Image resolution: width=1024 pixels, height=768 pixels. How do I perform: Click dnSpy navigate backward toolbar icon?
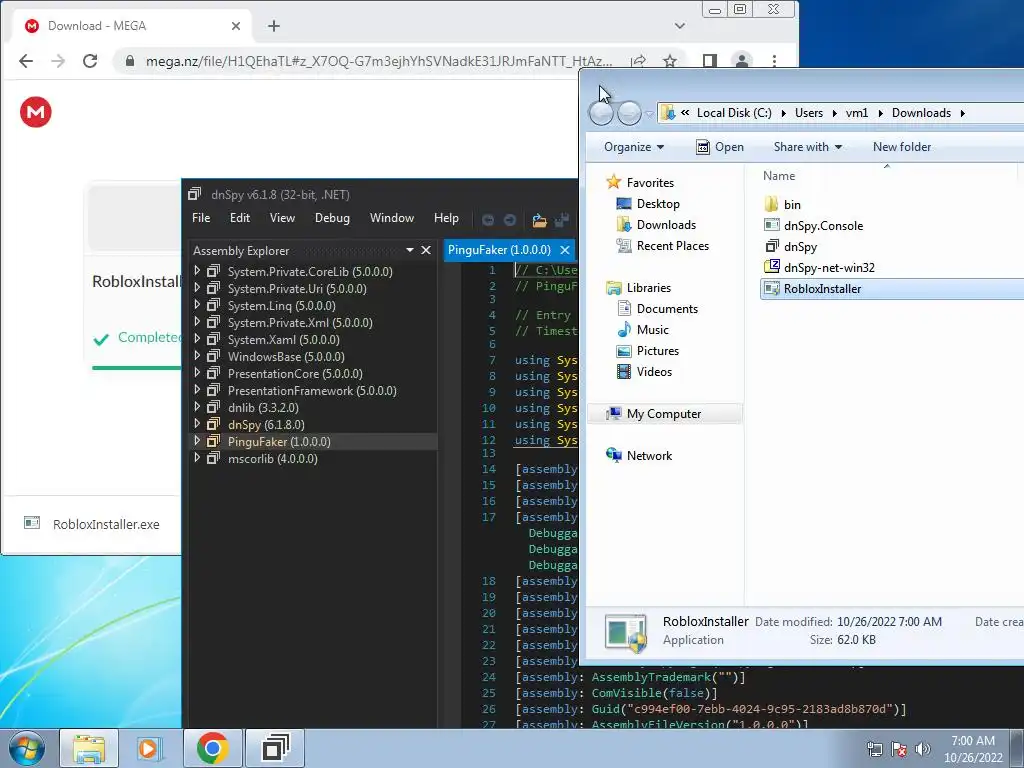click(x=488, y=219)
